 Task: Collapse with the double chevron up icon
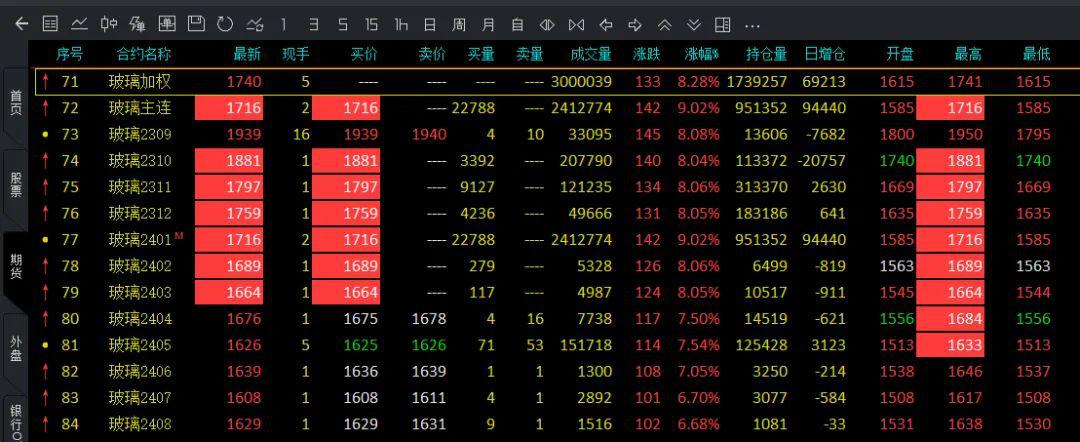[664, 23]
